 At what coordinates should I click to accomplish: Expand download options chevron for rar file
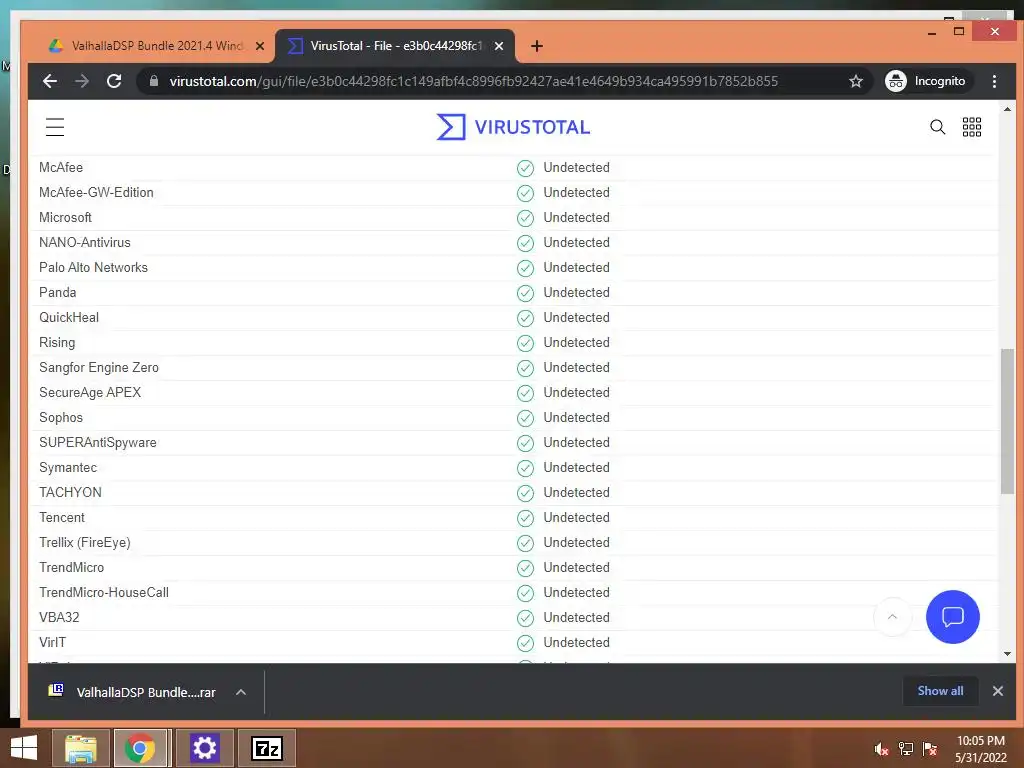point(241,692)
